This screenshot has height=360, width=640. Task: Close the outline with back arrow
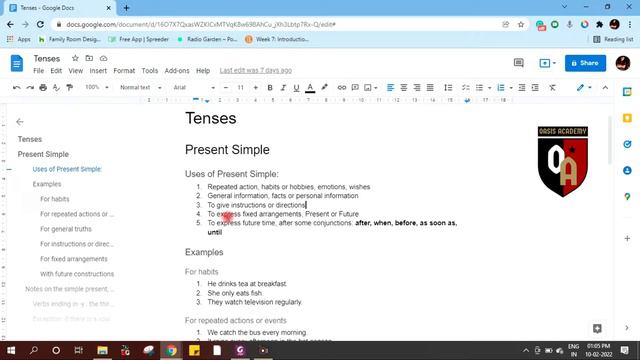pos(20,122)
